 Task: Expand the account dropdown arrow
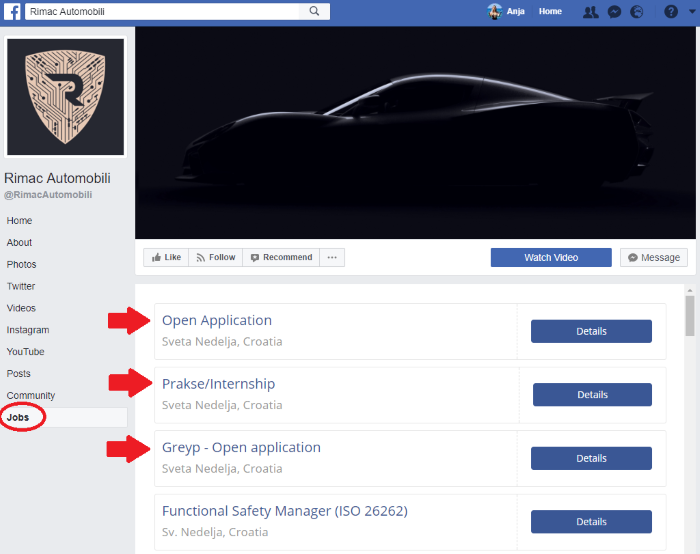(691, 12)
